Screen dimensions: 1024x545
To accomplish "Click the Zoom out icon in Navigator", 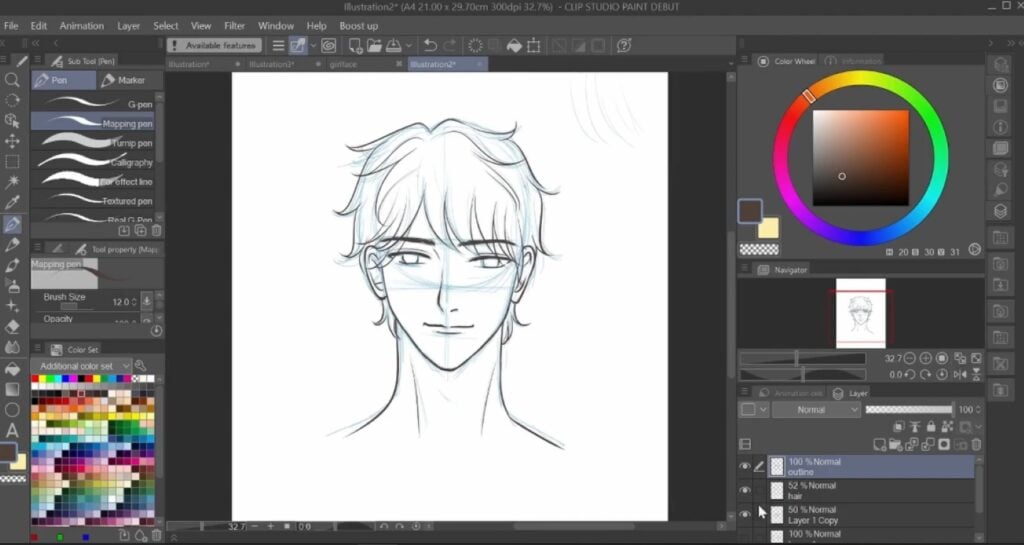I will (x=910, y=358).
